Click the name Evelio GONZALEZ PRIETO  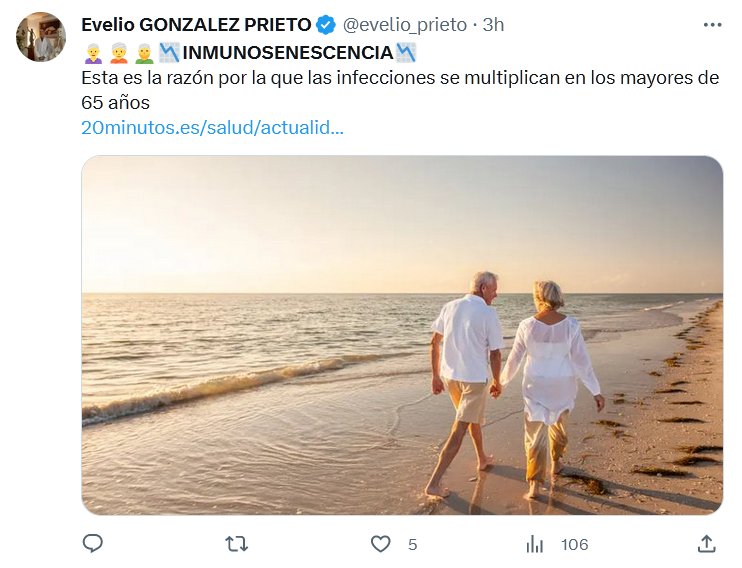point(196,25)
